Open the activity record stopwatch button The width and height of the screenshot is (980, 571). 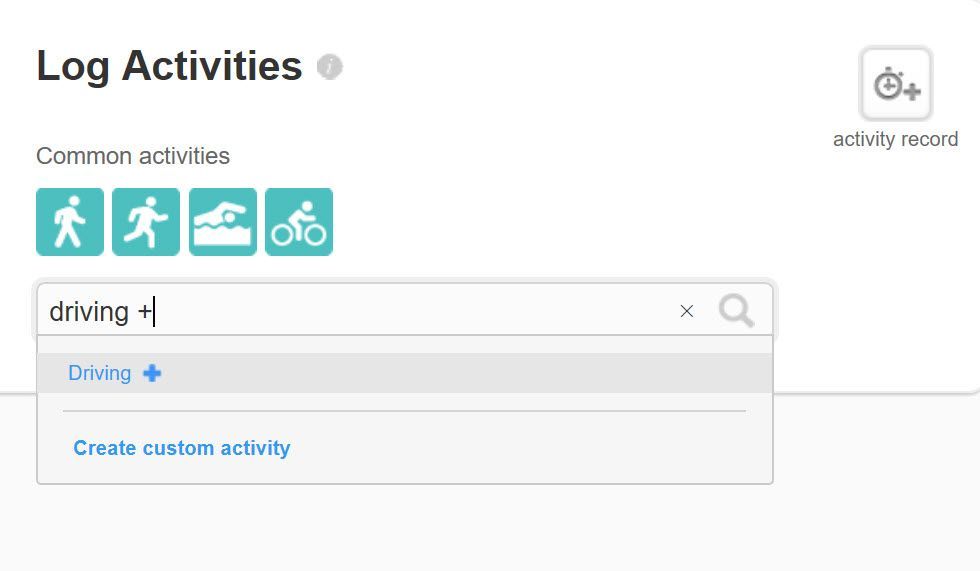click(x=896, y=84)
